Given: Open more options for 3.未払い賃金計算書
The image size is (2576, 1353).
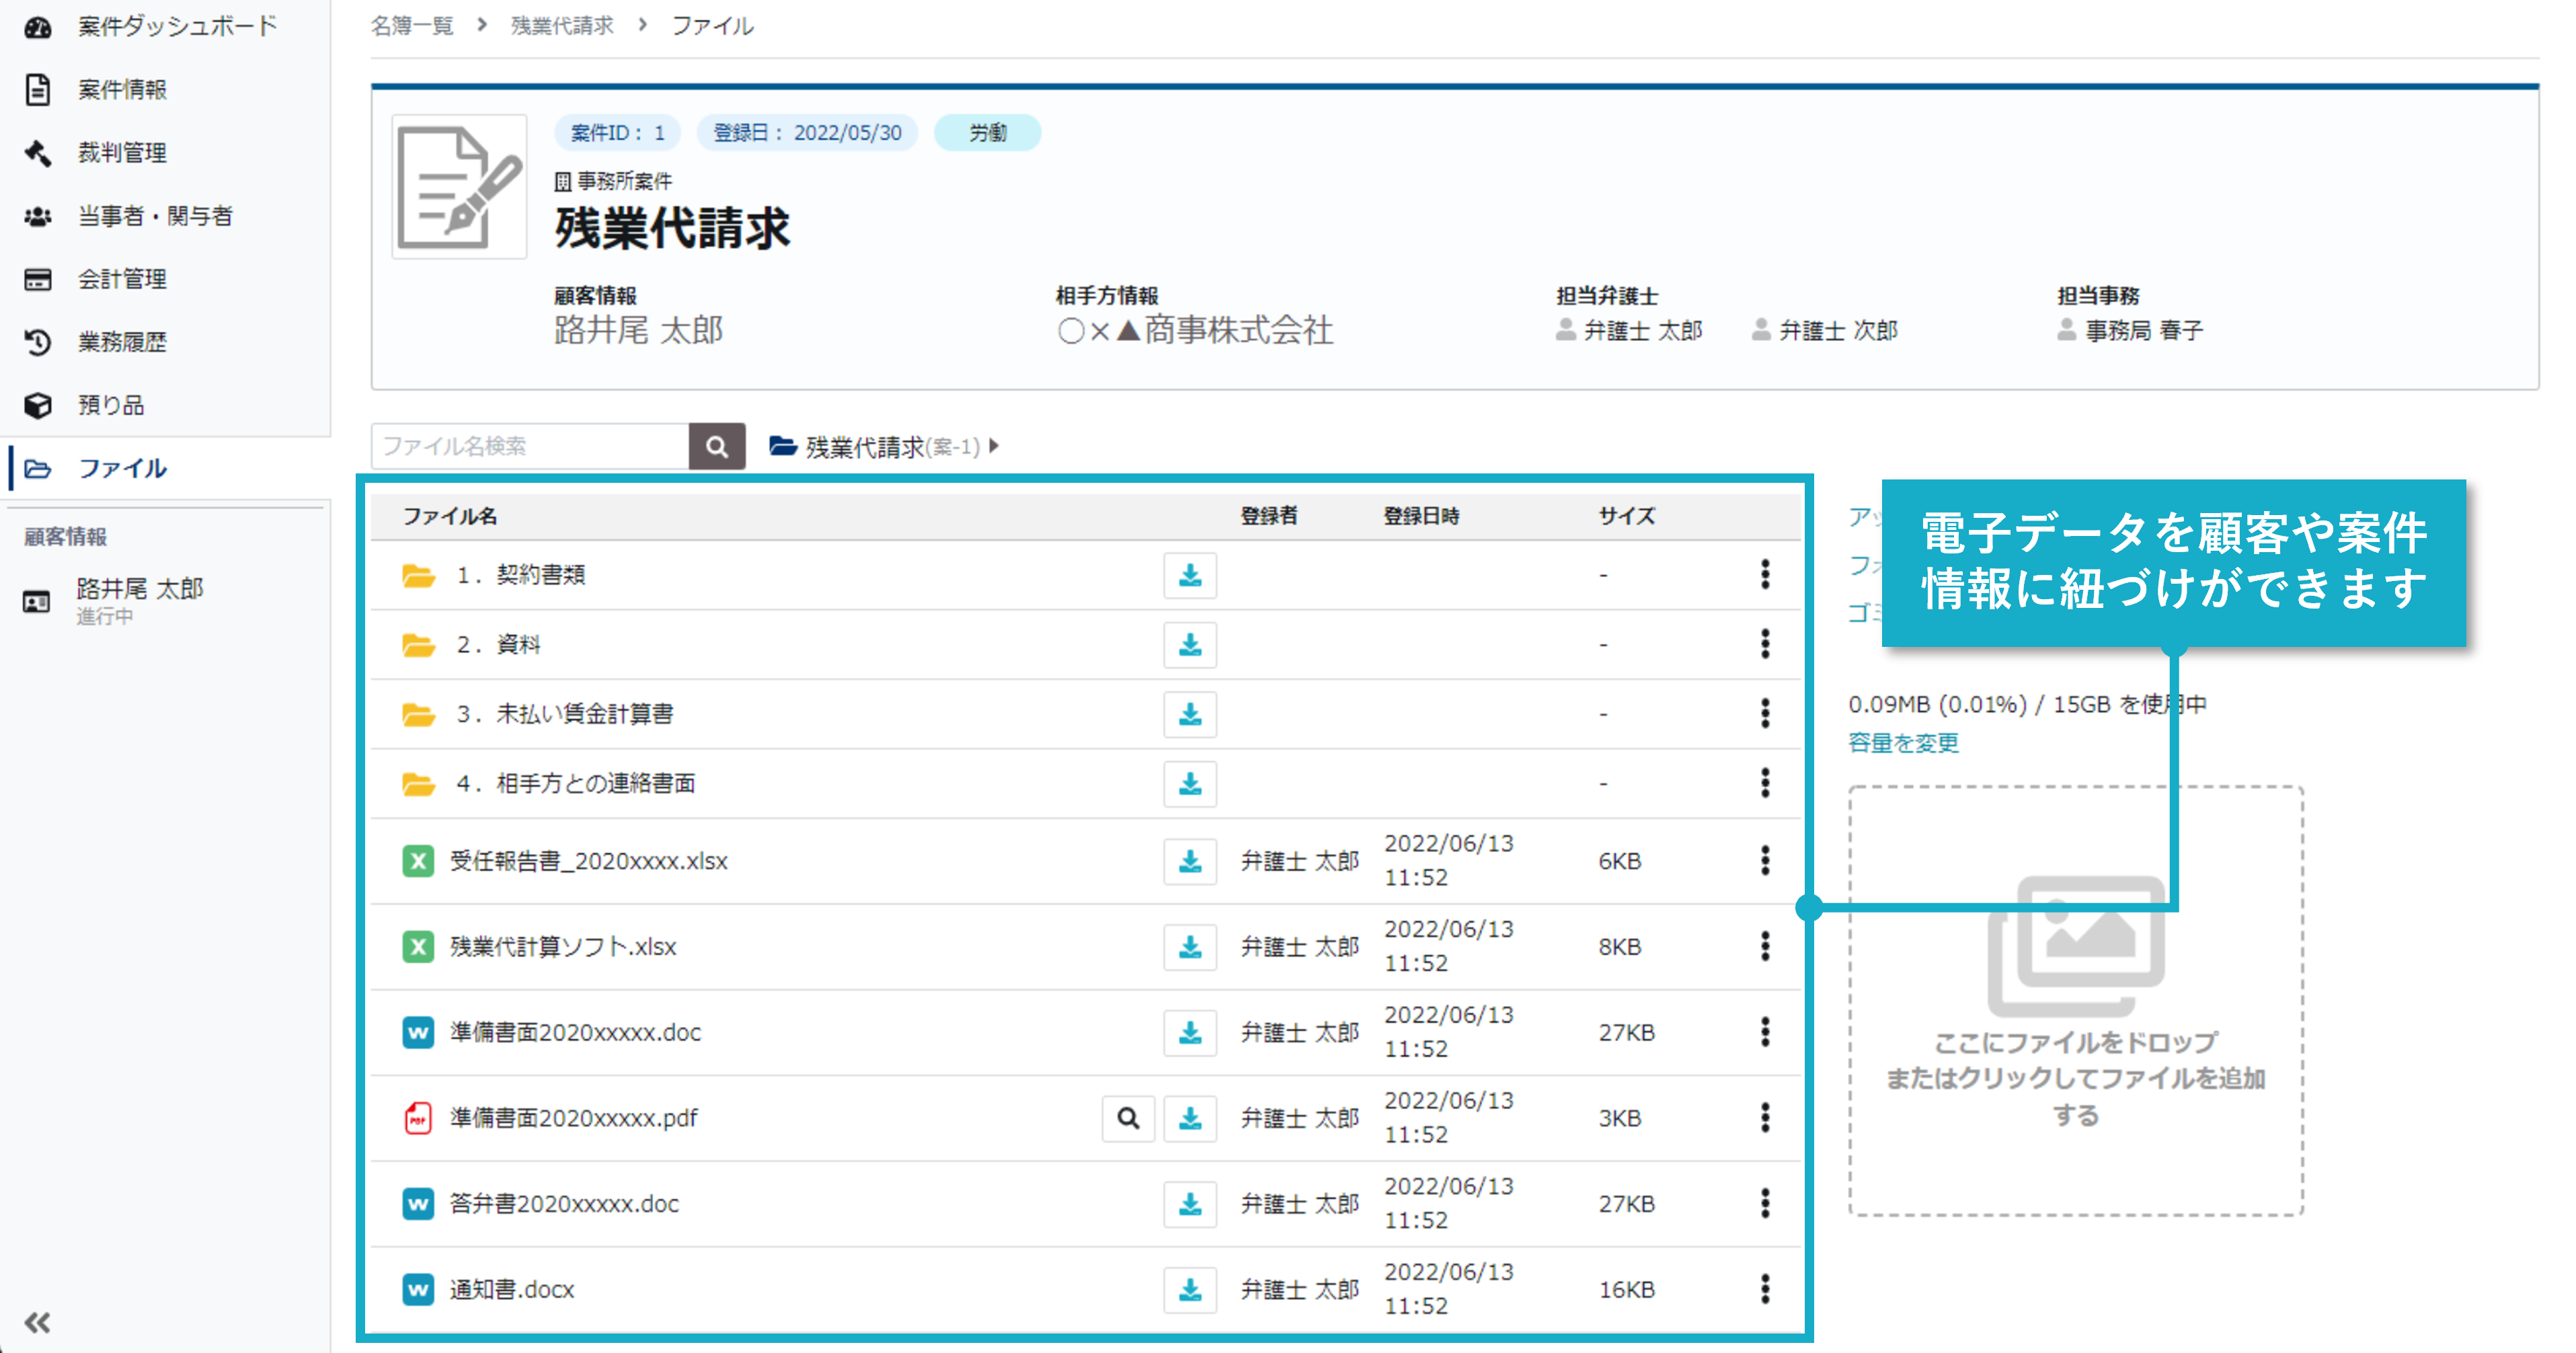Looking at the screenshot, I should pyautogui.click(x=1765, y=713).
